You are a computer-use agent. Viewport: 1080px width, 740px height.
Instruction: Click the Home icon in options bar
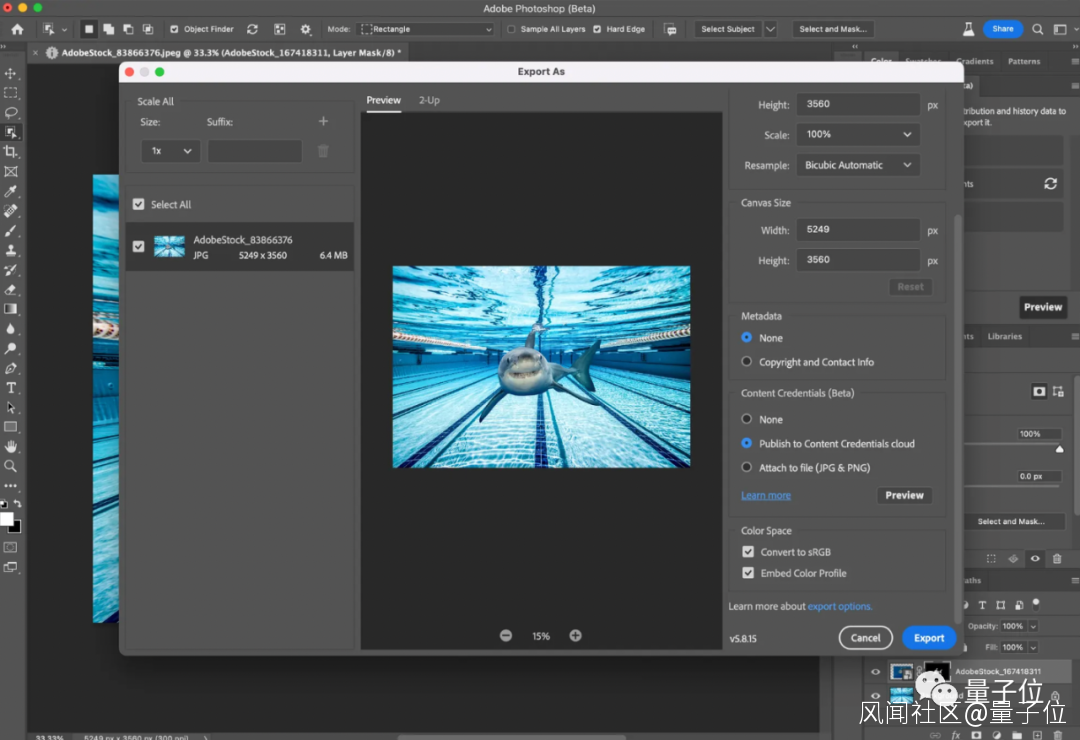pyautogui.click(x=17, y=29)
